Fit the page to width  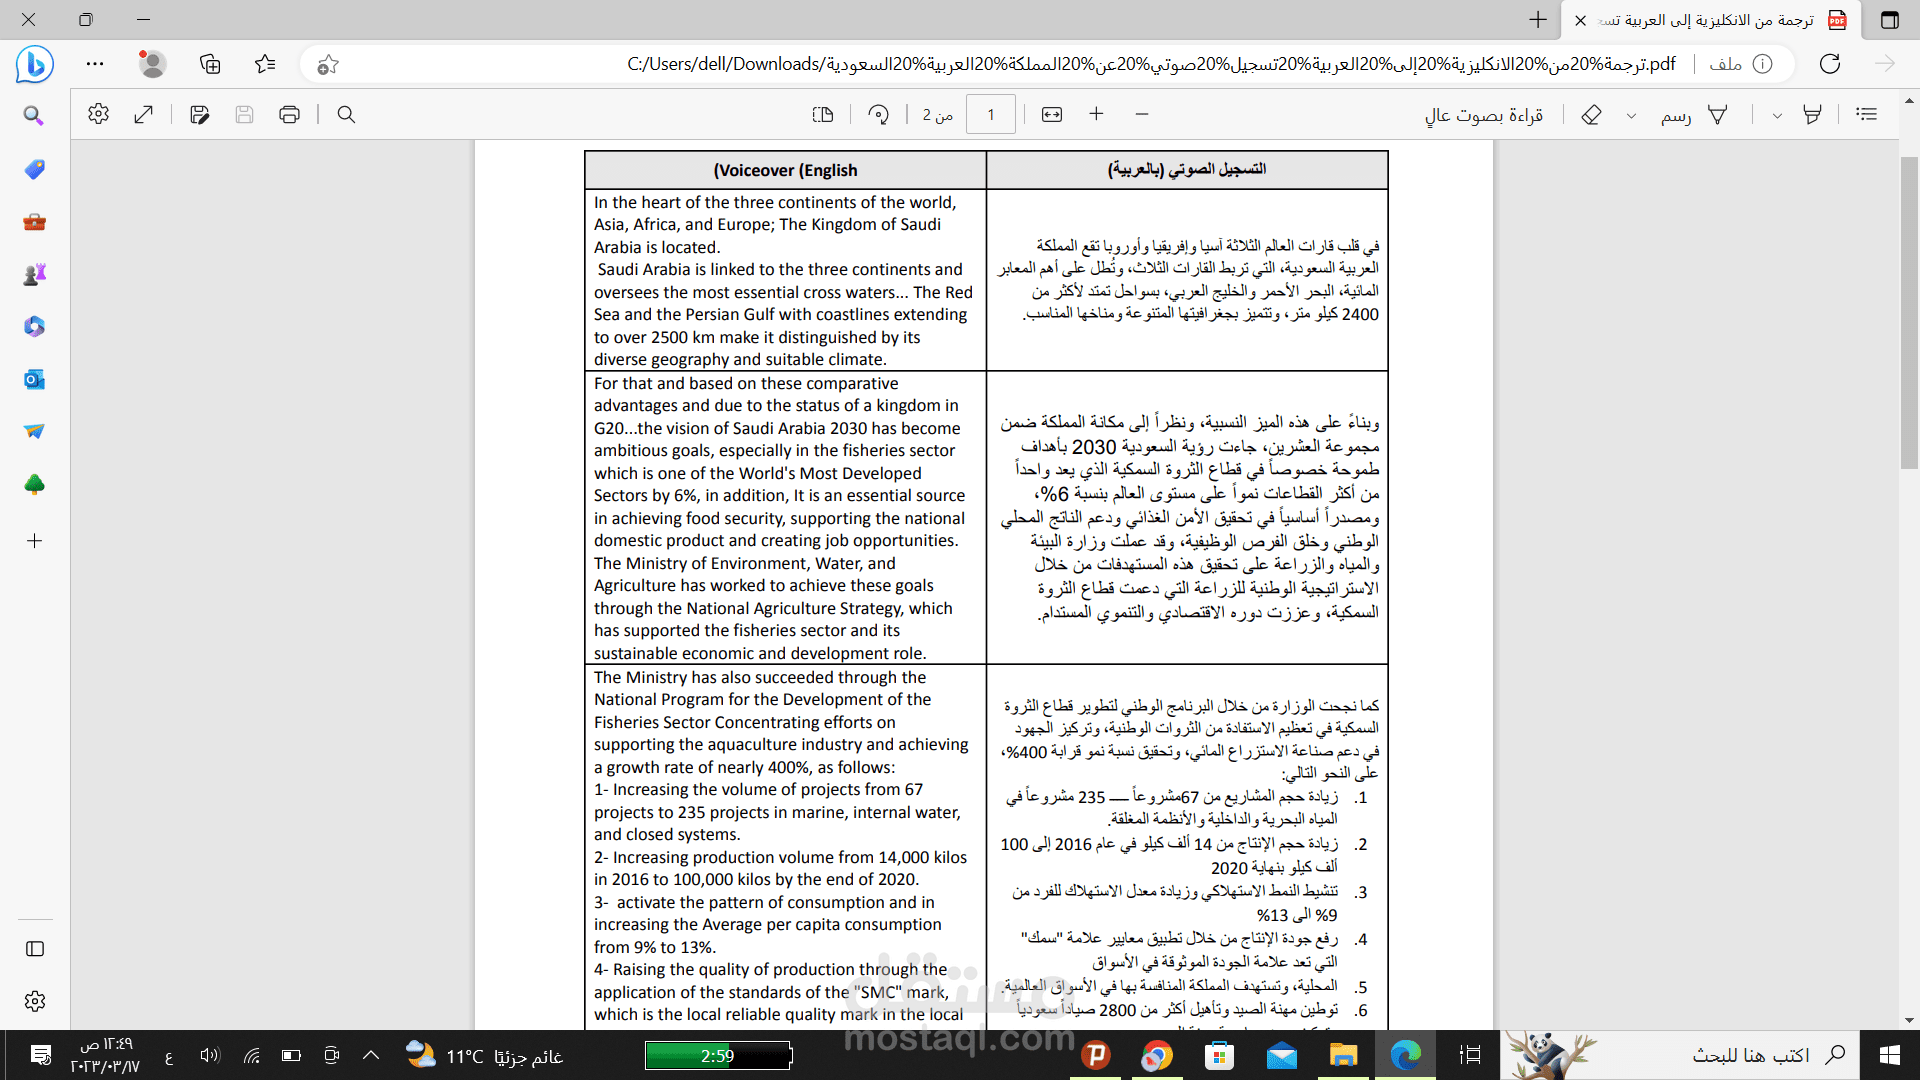pyautogui.click(x=1052, y=114)
